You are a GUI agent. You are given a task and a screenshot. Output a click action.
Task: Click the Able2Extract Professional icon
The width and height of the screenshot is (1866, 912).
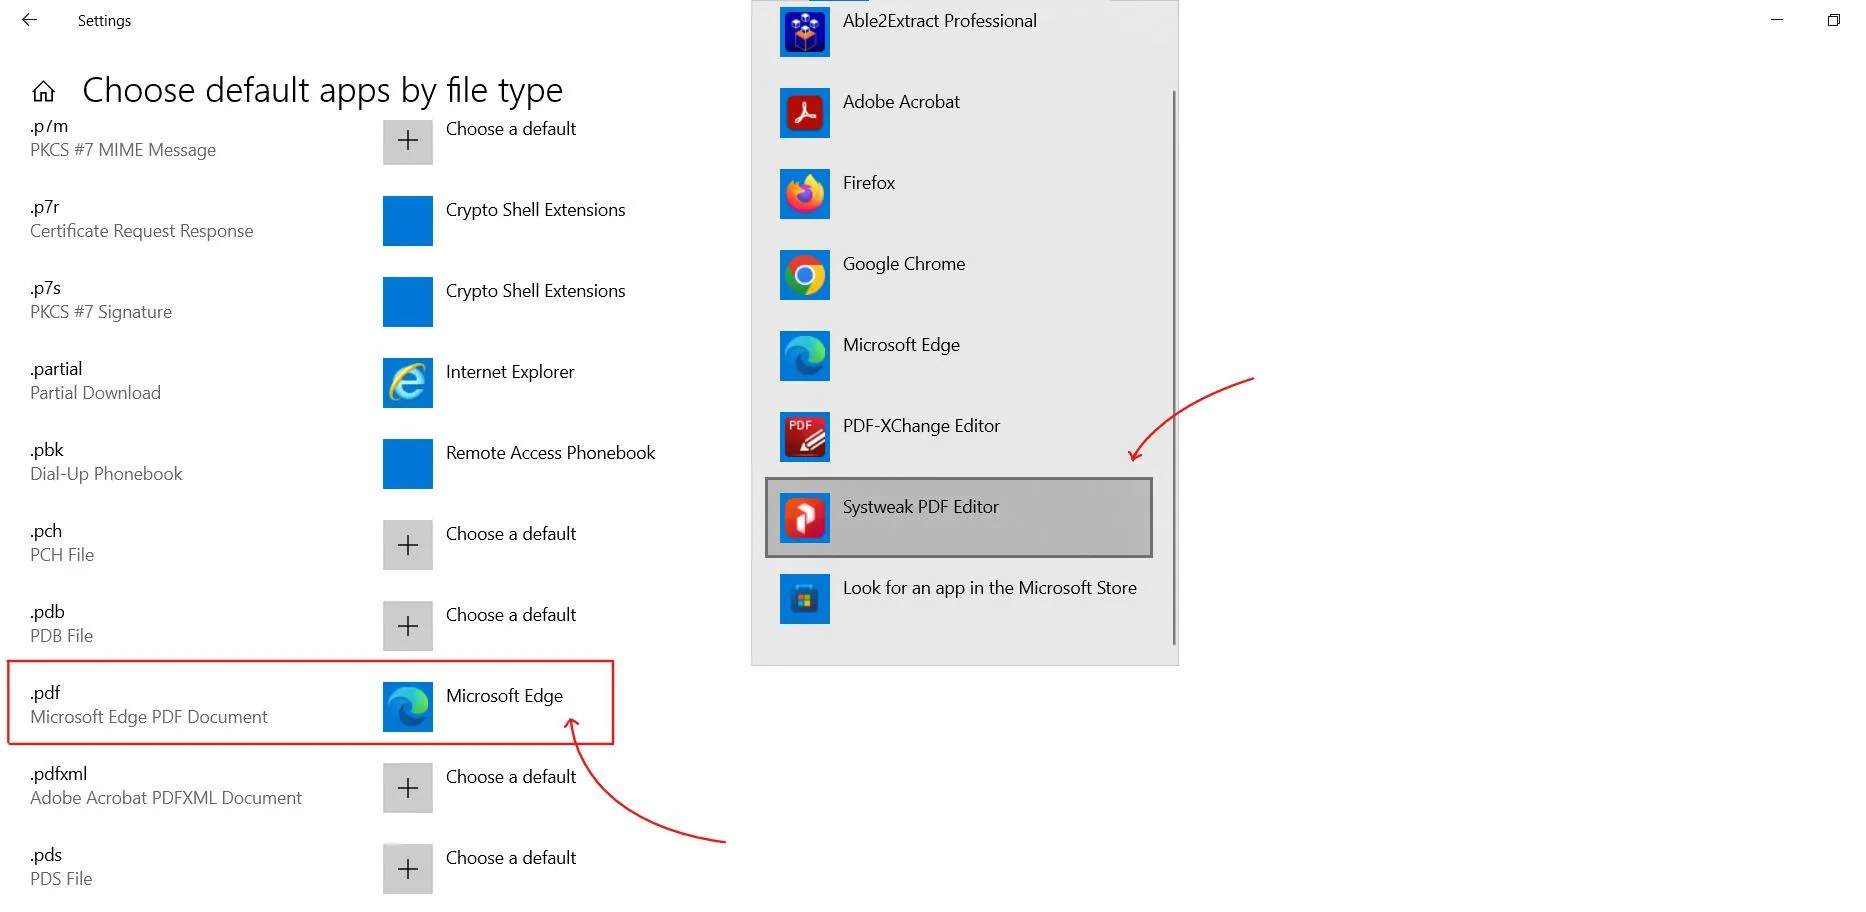[804, 32]
